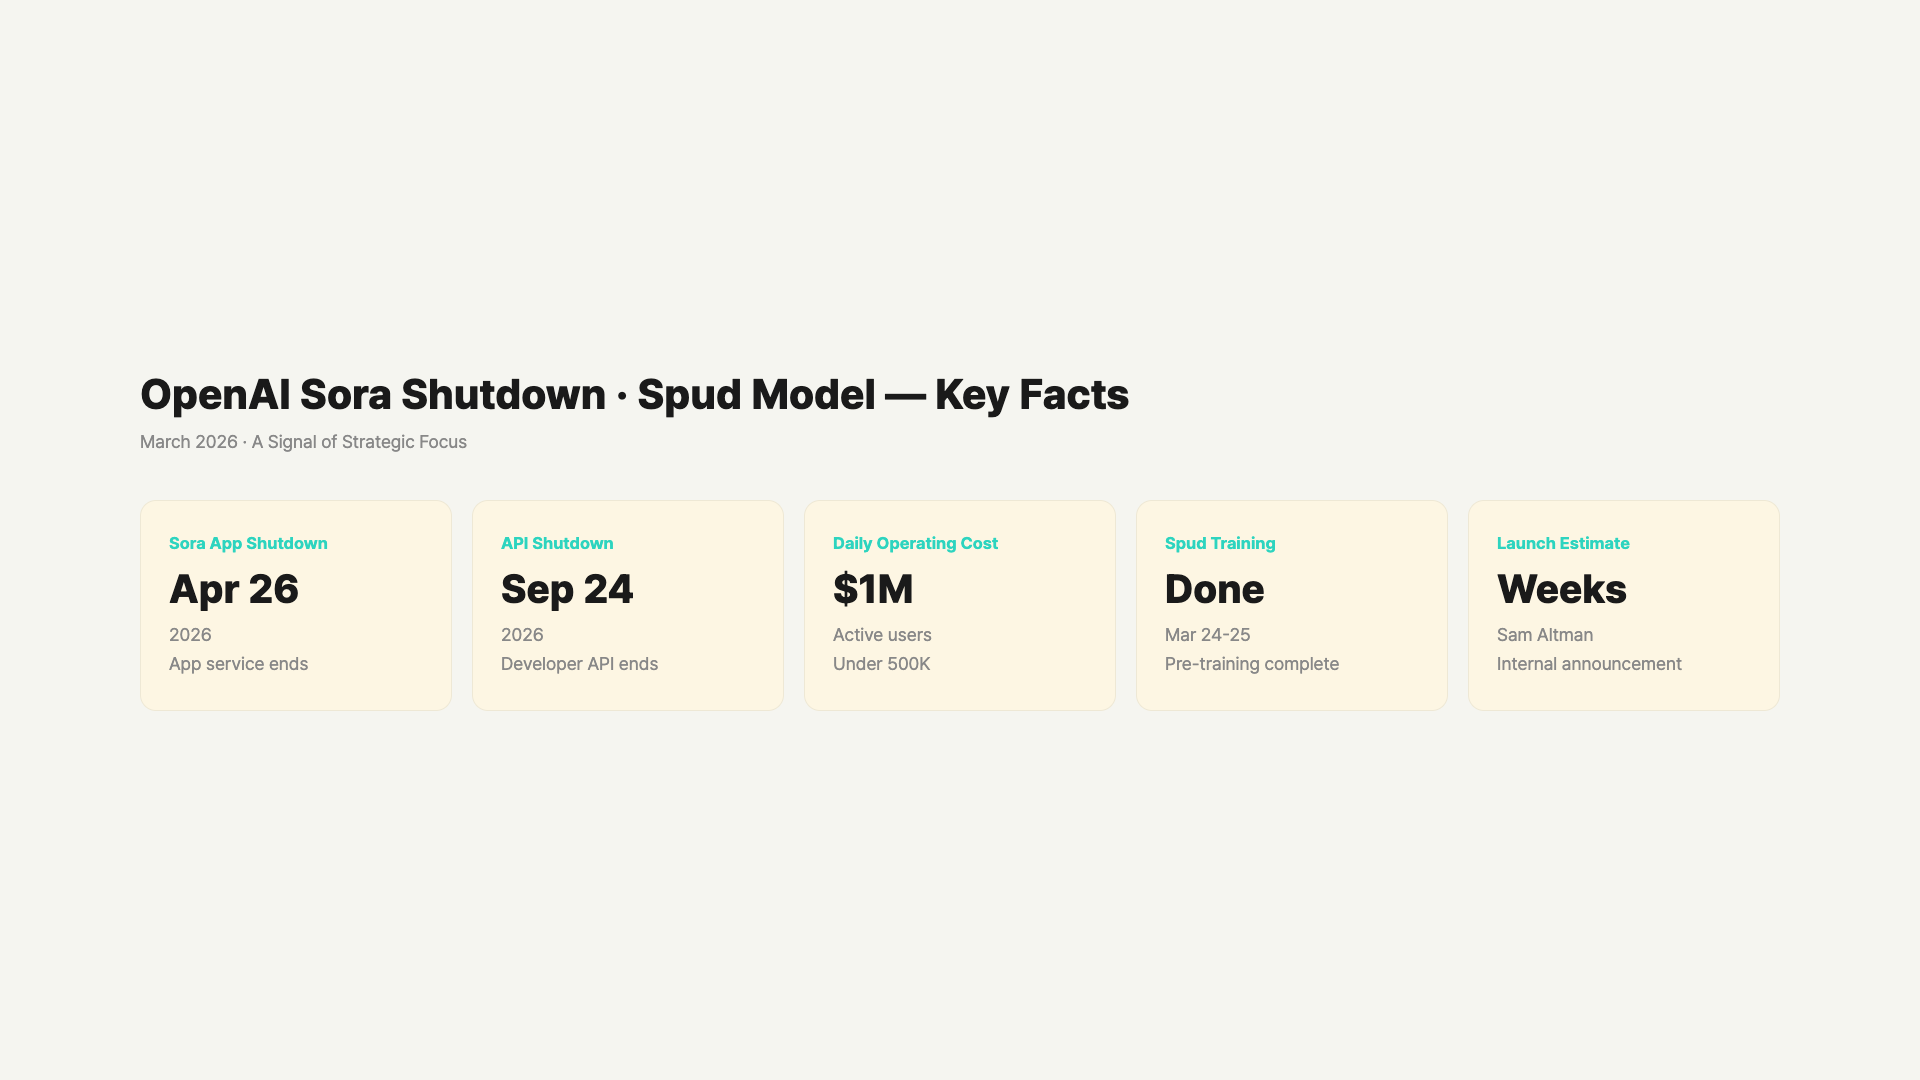This screenshot has height=1080, width=1920.
Task: Click the 'Active users' text
Action: (x=882, y=635)
